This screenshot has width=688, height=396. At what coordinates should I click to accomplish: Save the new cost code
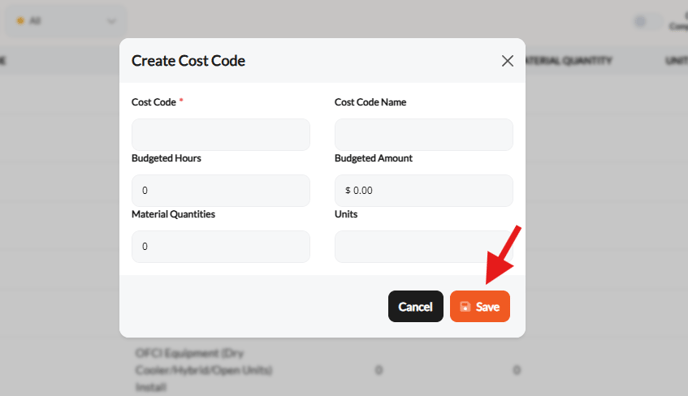[x=480, y=306]
